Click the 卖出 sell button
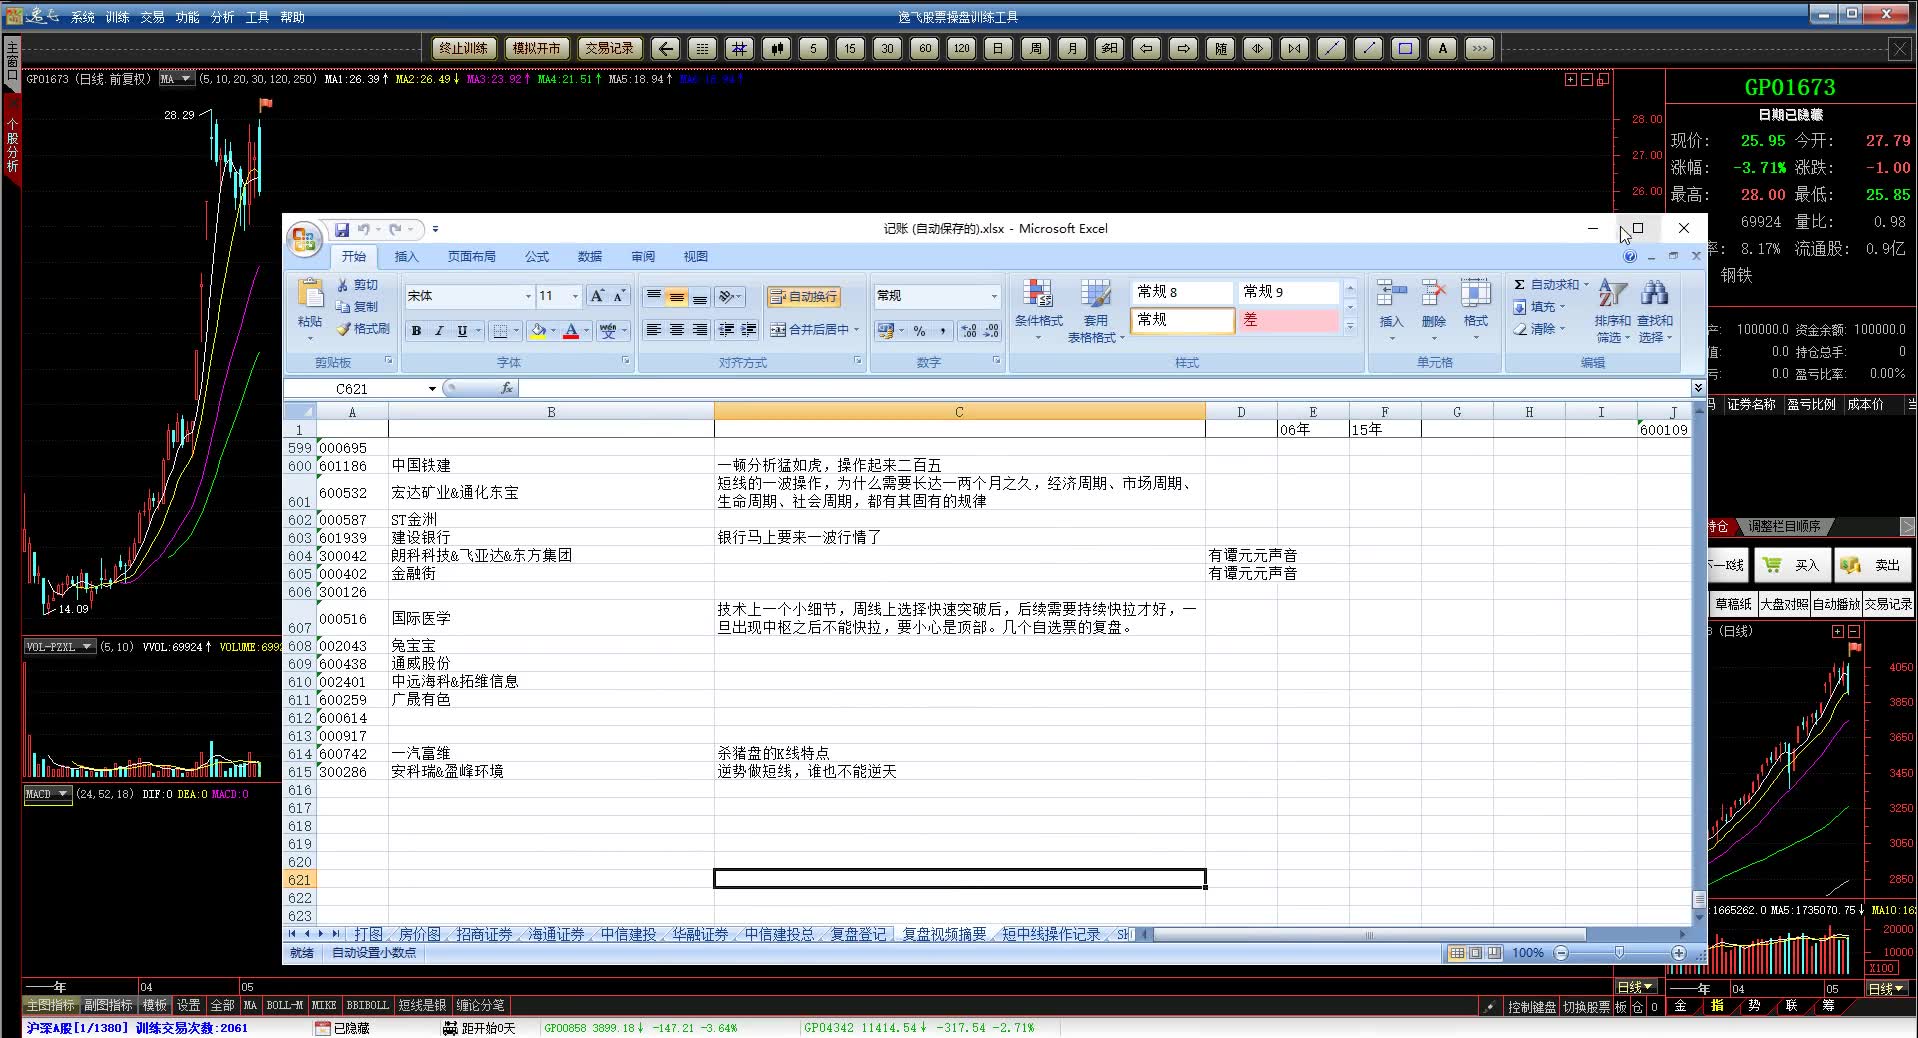 (1873, 565)
